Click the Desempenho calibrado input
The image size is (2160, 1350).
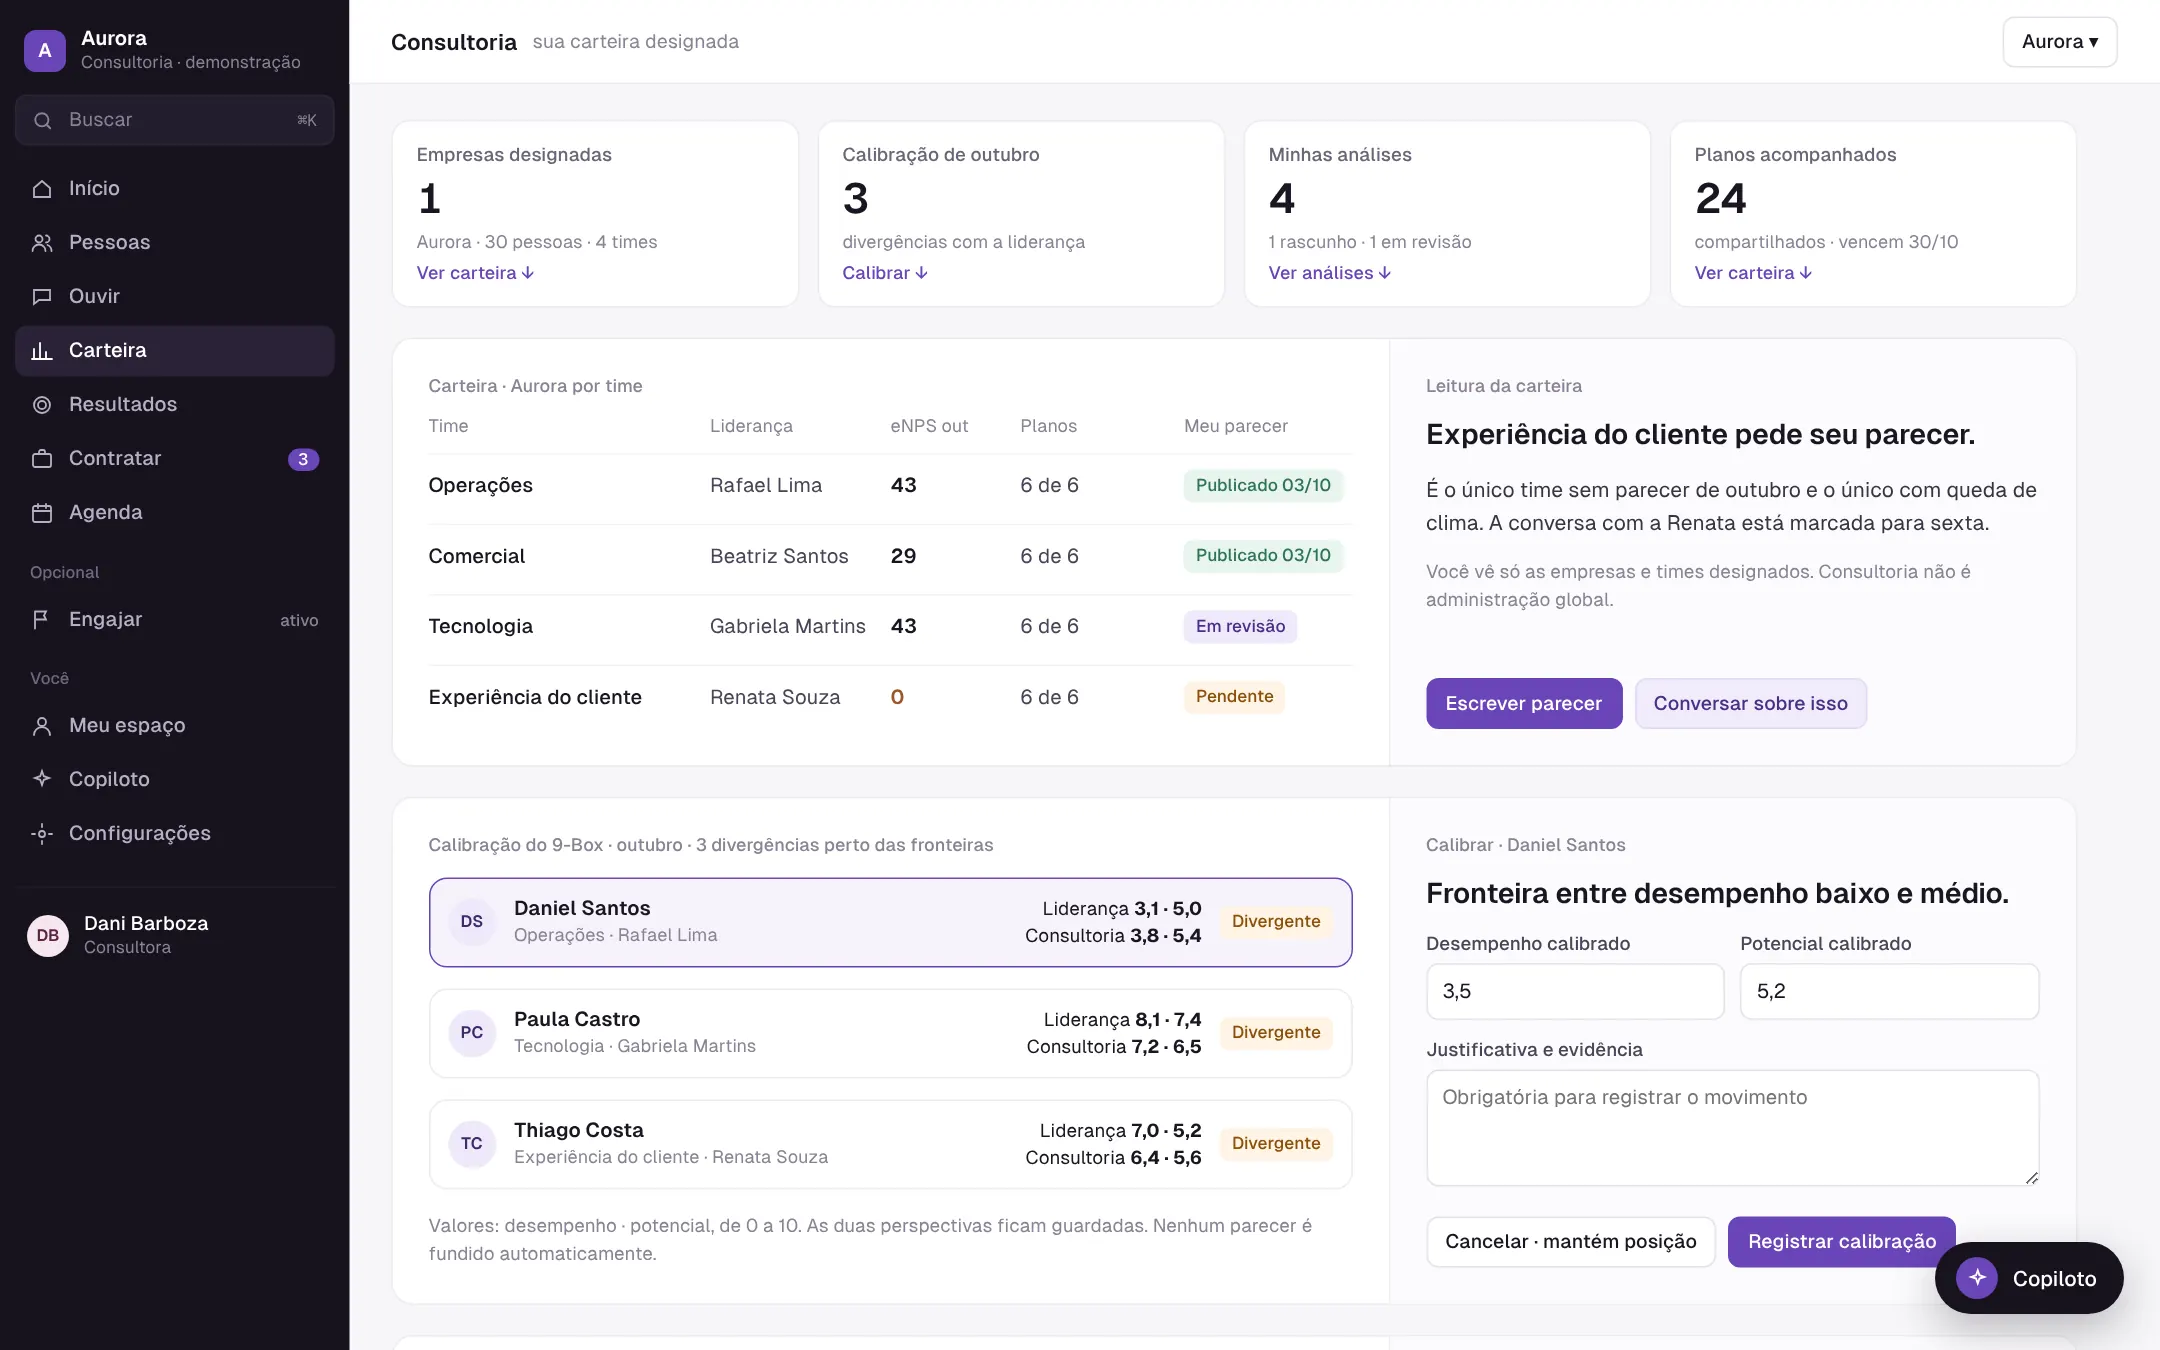pyautogui.click(x=1575, y=992)
